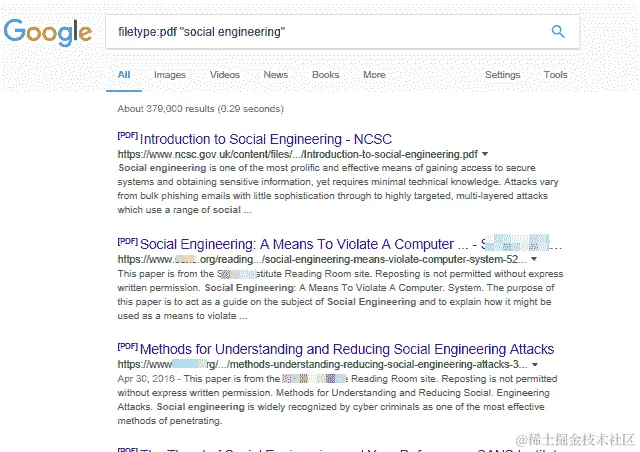The width and height of the screenshot is (640, 452).
Task: Open the News tab
Action: tap(276, 75)
